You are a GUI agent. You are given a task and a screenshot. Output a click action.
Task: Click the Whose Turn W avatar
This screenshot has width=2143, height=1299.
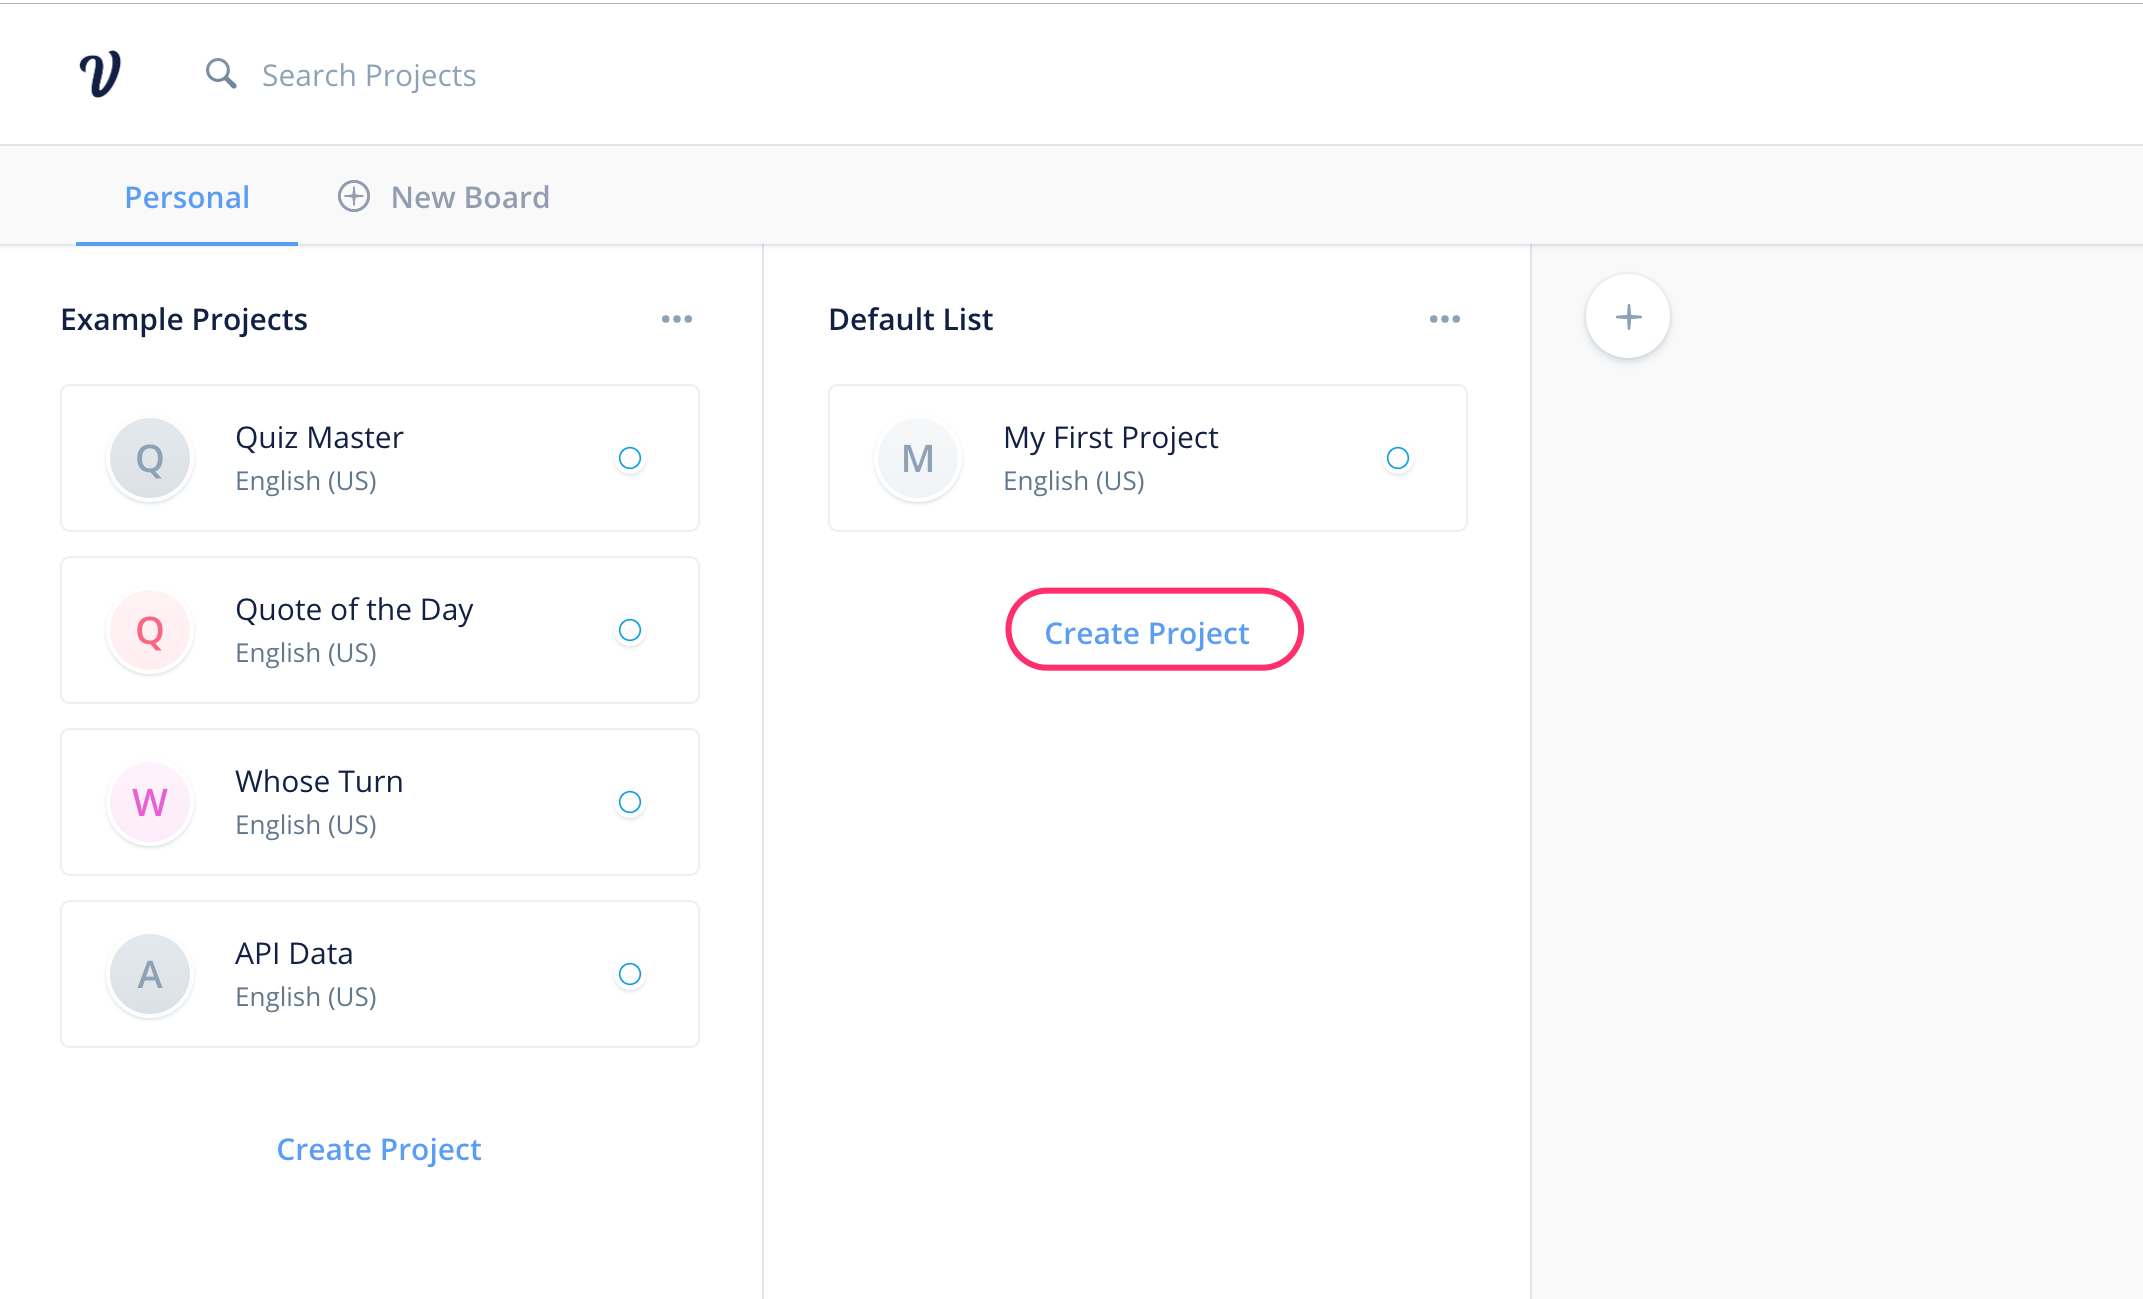[x=150, y=802]
